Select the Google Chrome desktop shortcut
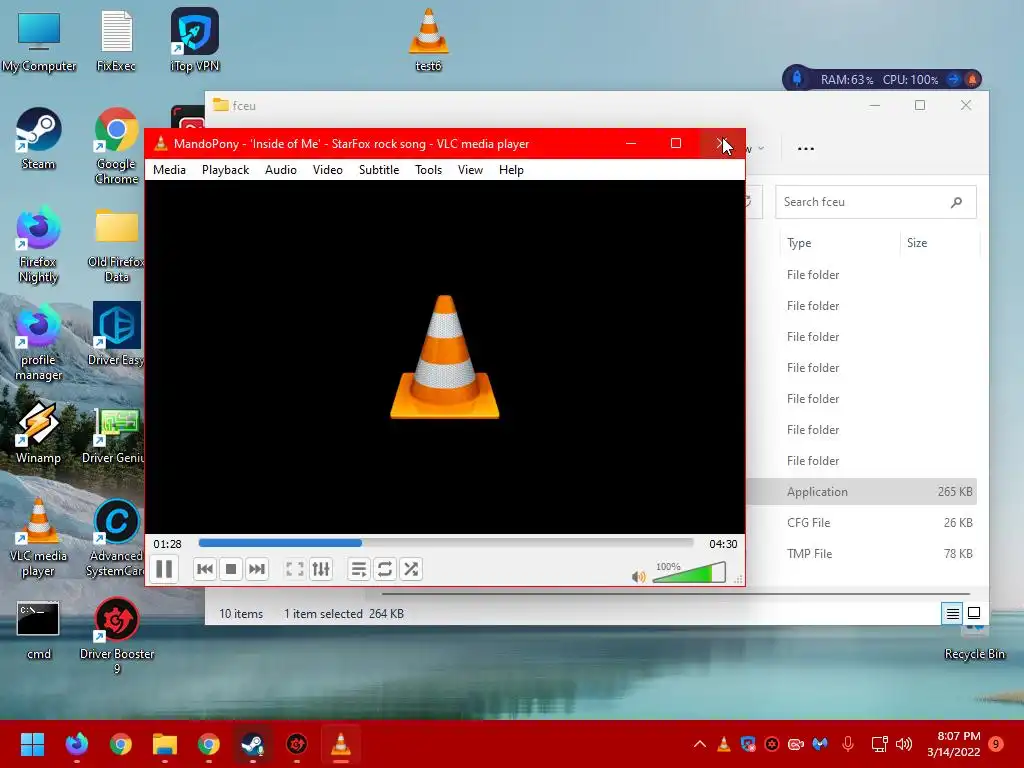This screenshot has height=768, width=1024. click(x=116, y=146)
